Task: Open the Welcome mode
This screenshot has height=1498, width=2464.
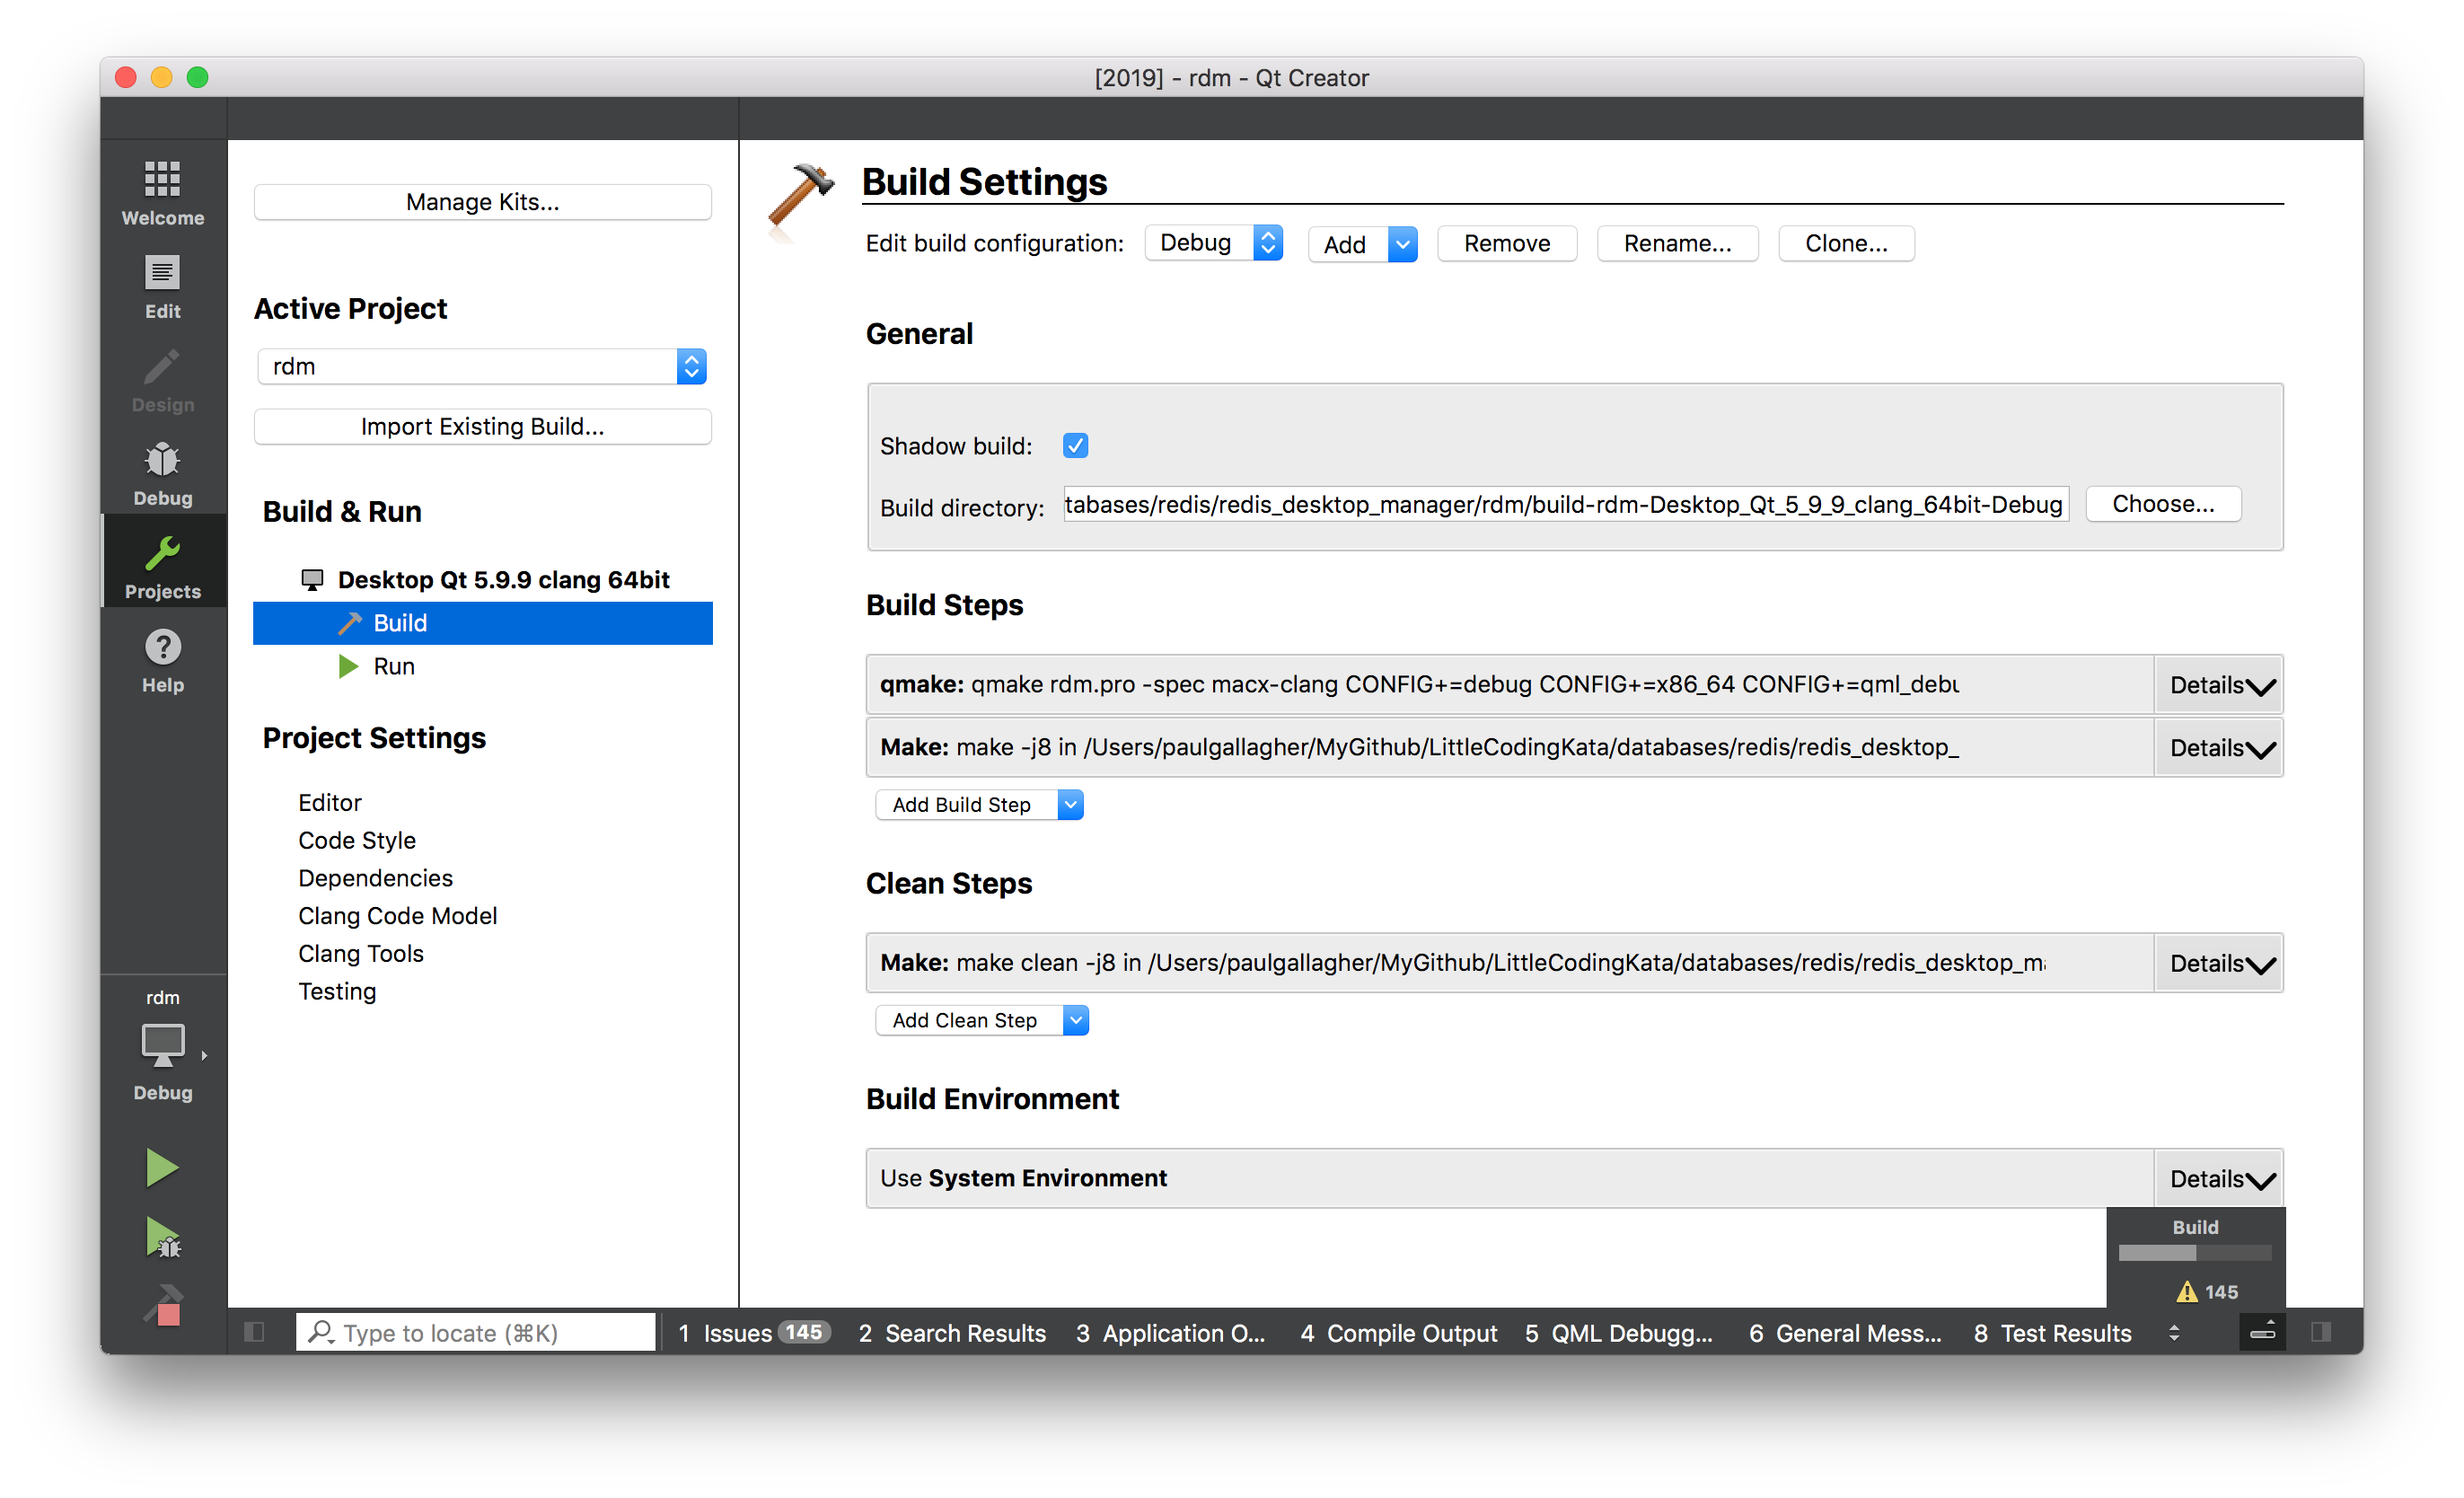Action: pyautogui.click(x=162, y=193)
